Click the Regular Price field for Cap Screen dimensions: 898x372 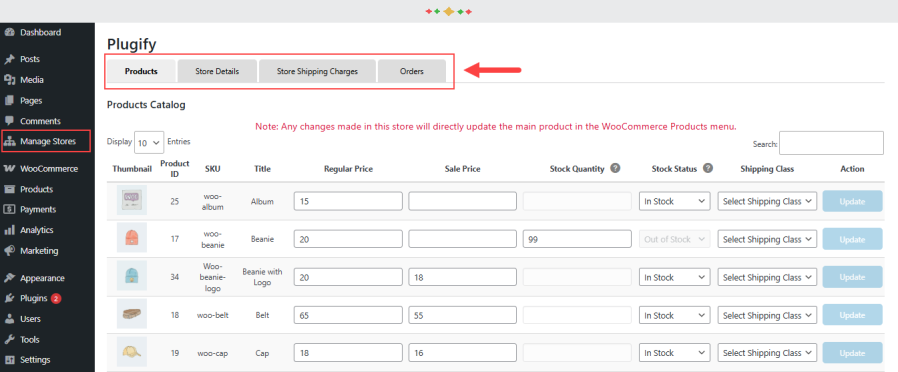348,353
